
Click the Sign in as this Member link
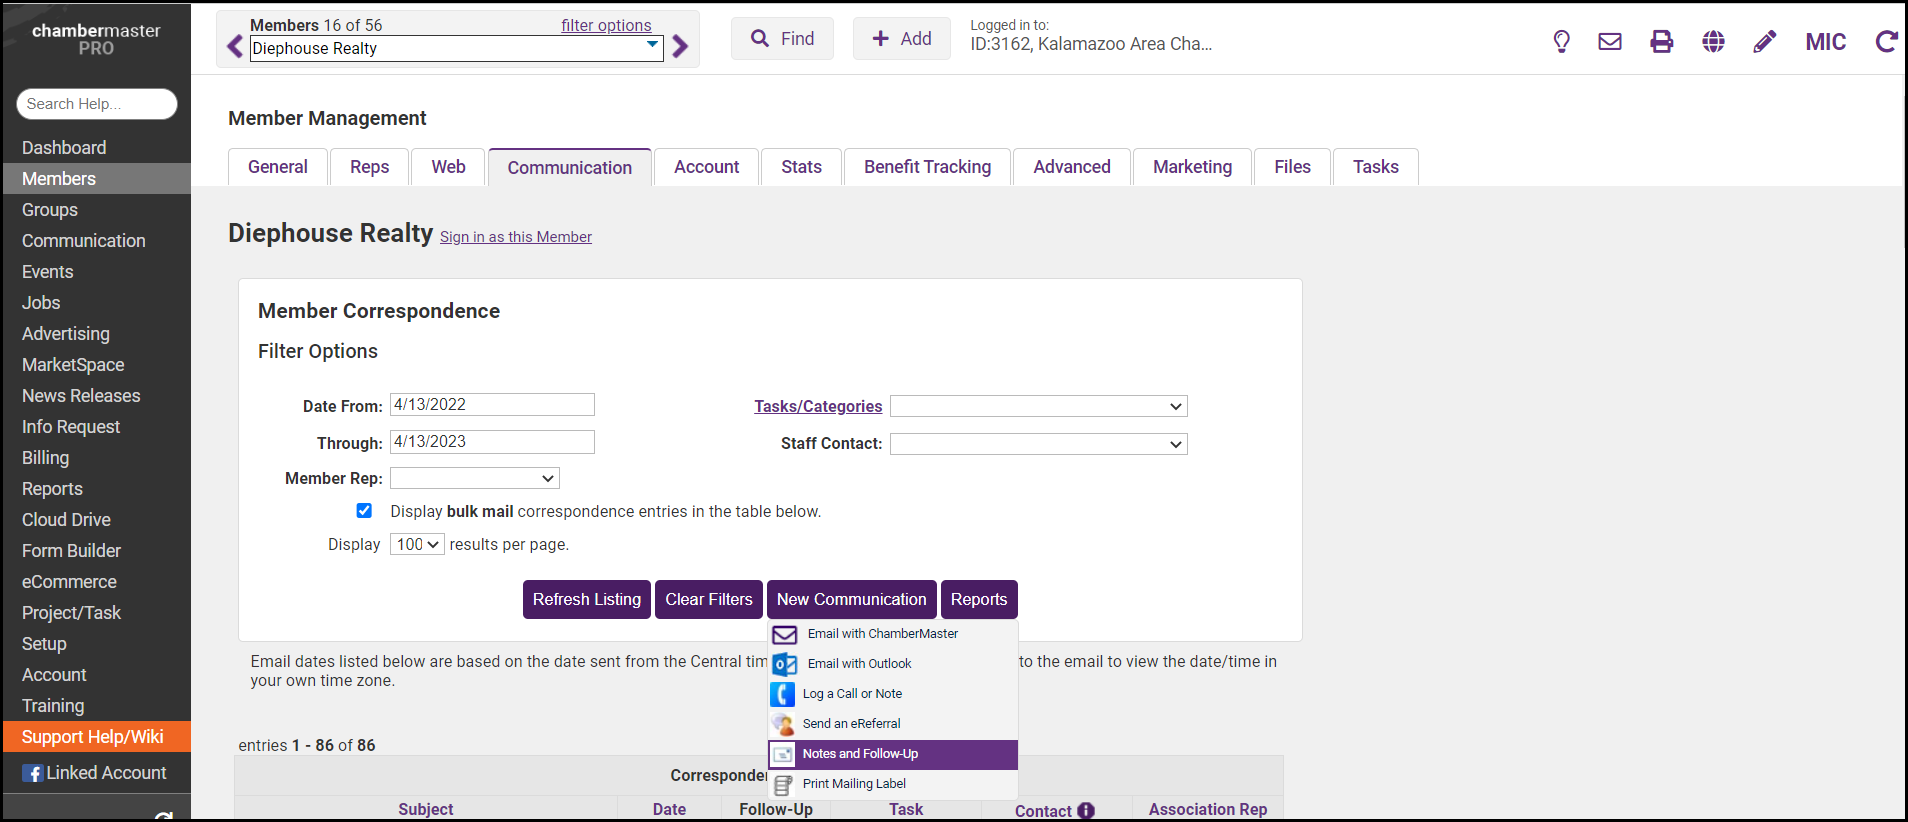(x=515, y=237)
